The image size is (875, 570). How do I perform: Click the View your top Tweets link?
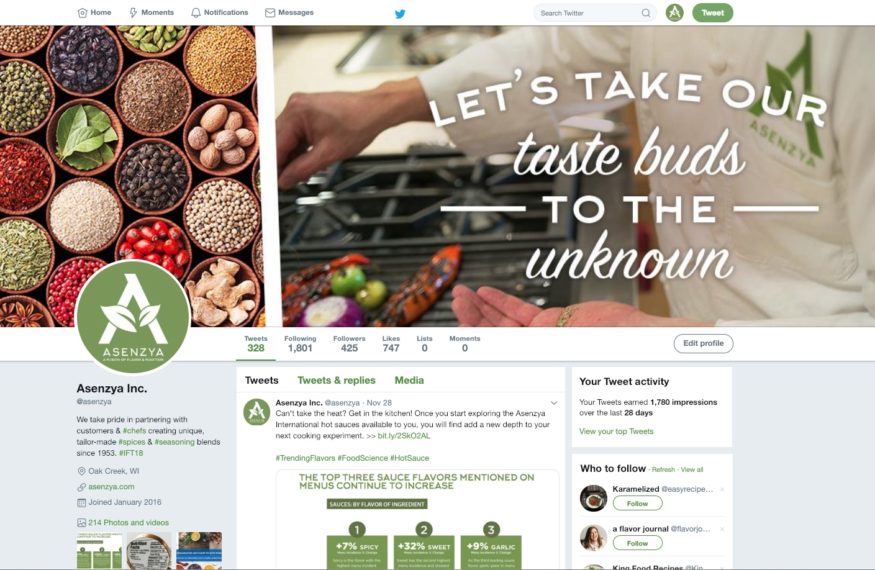coord(616,431)
